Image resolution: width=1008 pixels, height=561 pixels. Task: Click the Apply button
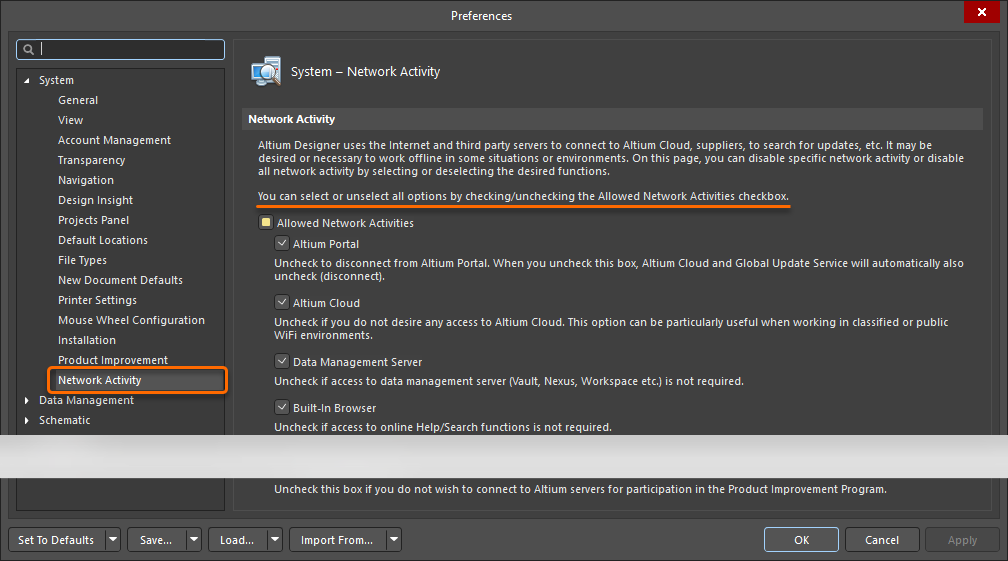(x=962, y=540)
